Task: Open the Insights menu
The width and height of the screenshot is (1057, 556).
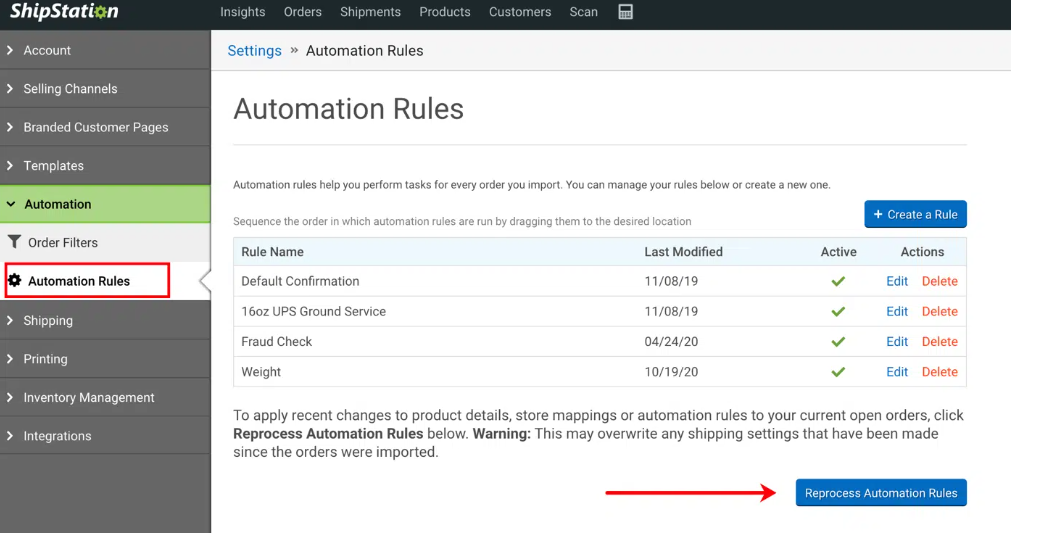Action: pyautogui.click(x=243, y=12)
